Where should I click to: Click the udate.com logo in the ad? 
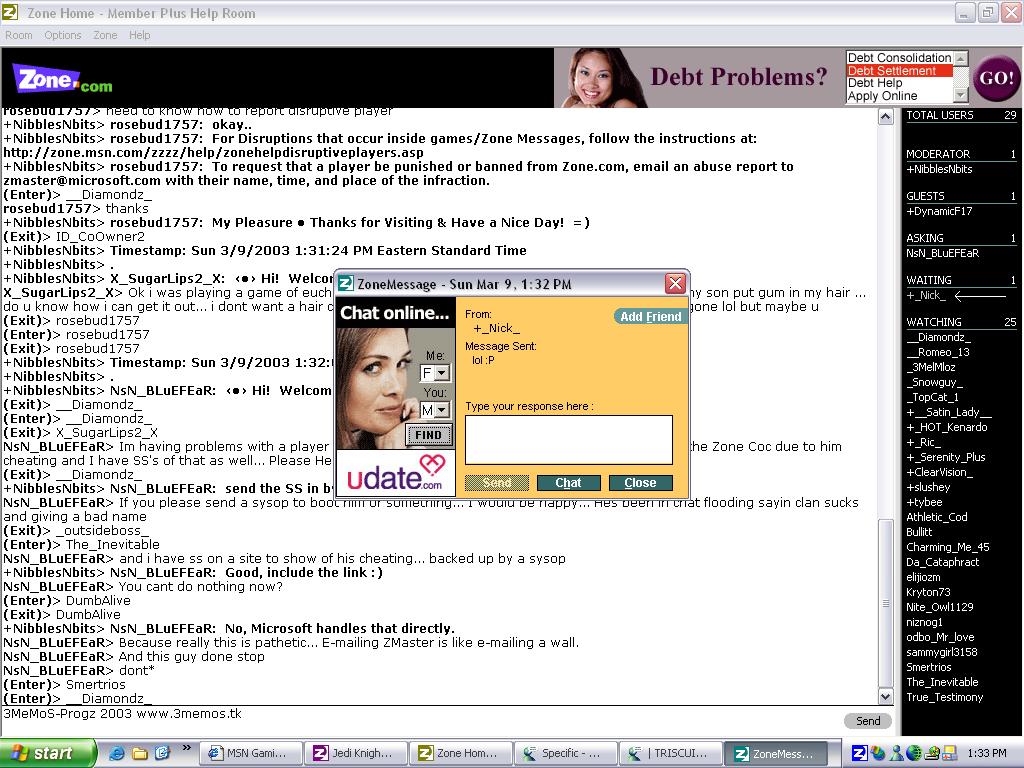pyautogui.click(x=395, y=473)
